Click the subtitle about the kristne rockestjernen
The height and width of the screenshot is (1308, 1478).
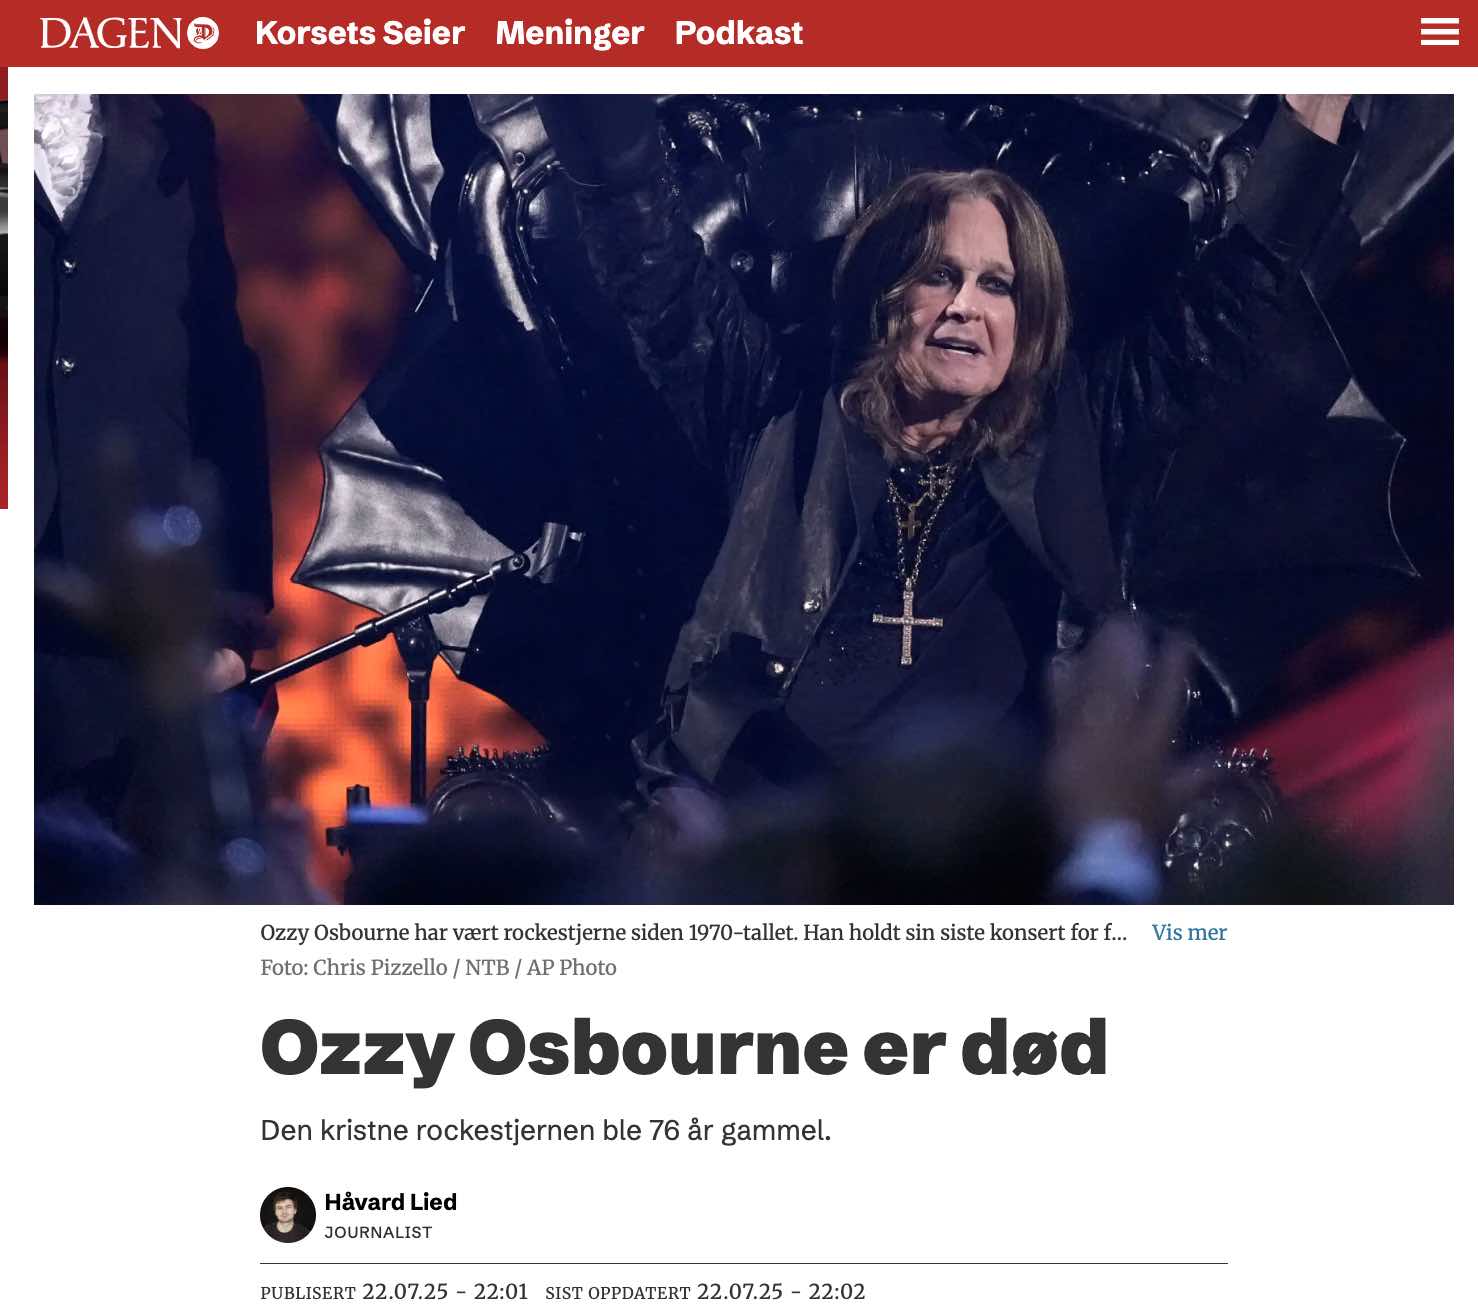[546, 1131]
